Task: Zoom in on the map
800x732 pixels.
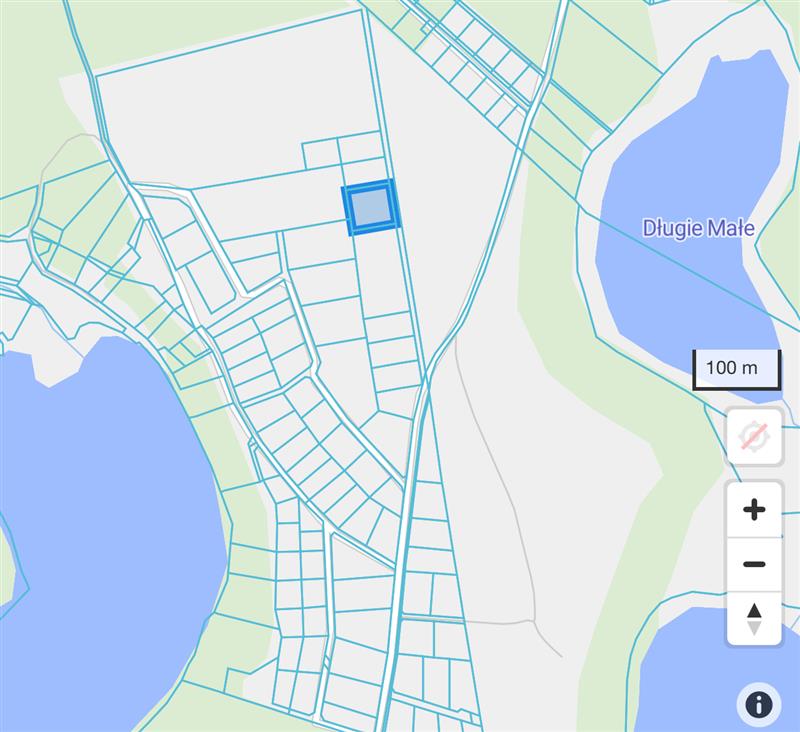Action: tap(754, 510)
